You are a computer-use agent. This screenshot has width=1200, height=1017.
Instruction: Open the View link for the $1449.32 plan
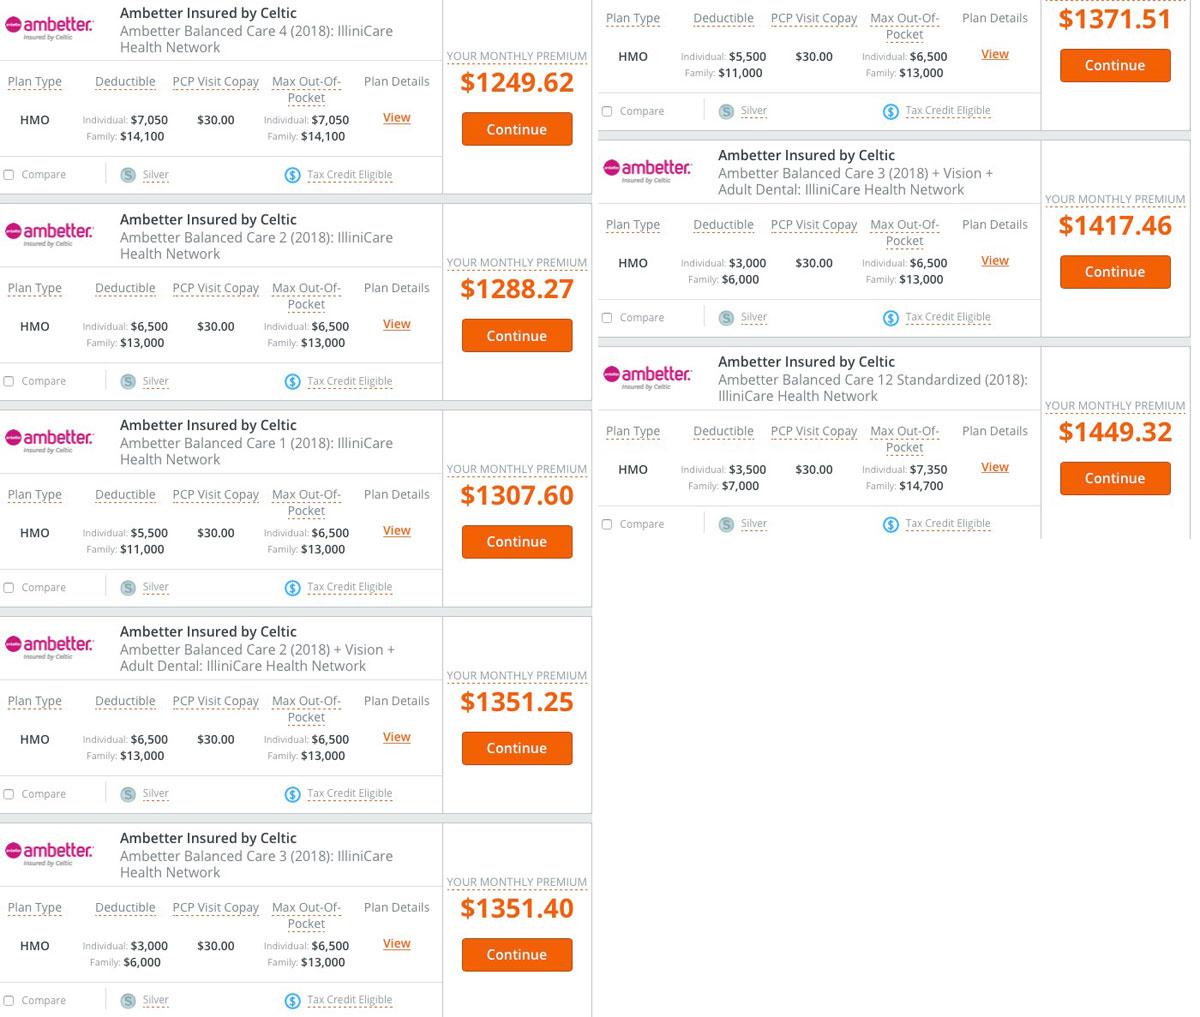click(x=994, y=467)
